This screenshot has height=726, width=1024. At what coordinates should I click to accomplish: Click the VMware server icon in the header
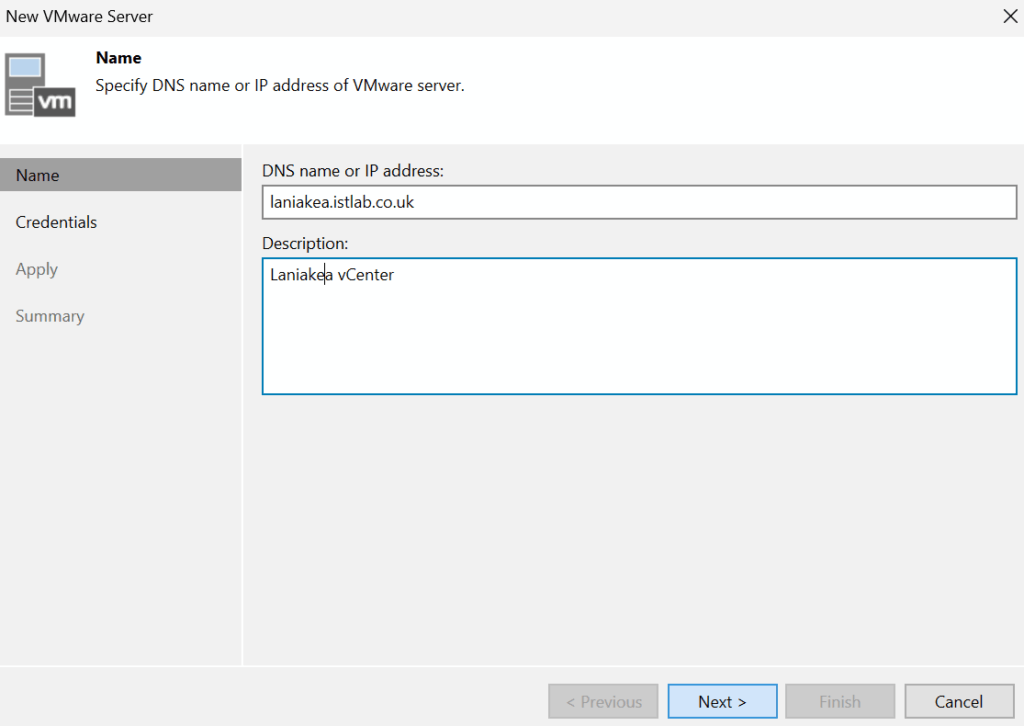click(40, 85)
